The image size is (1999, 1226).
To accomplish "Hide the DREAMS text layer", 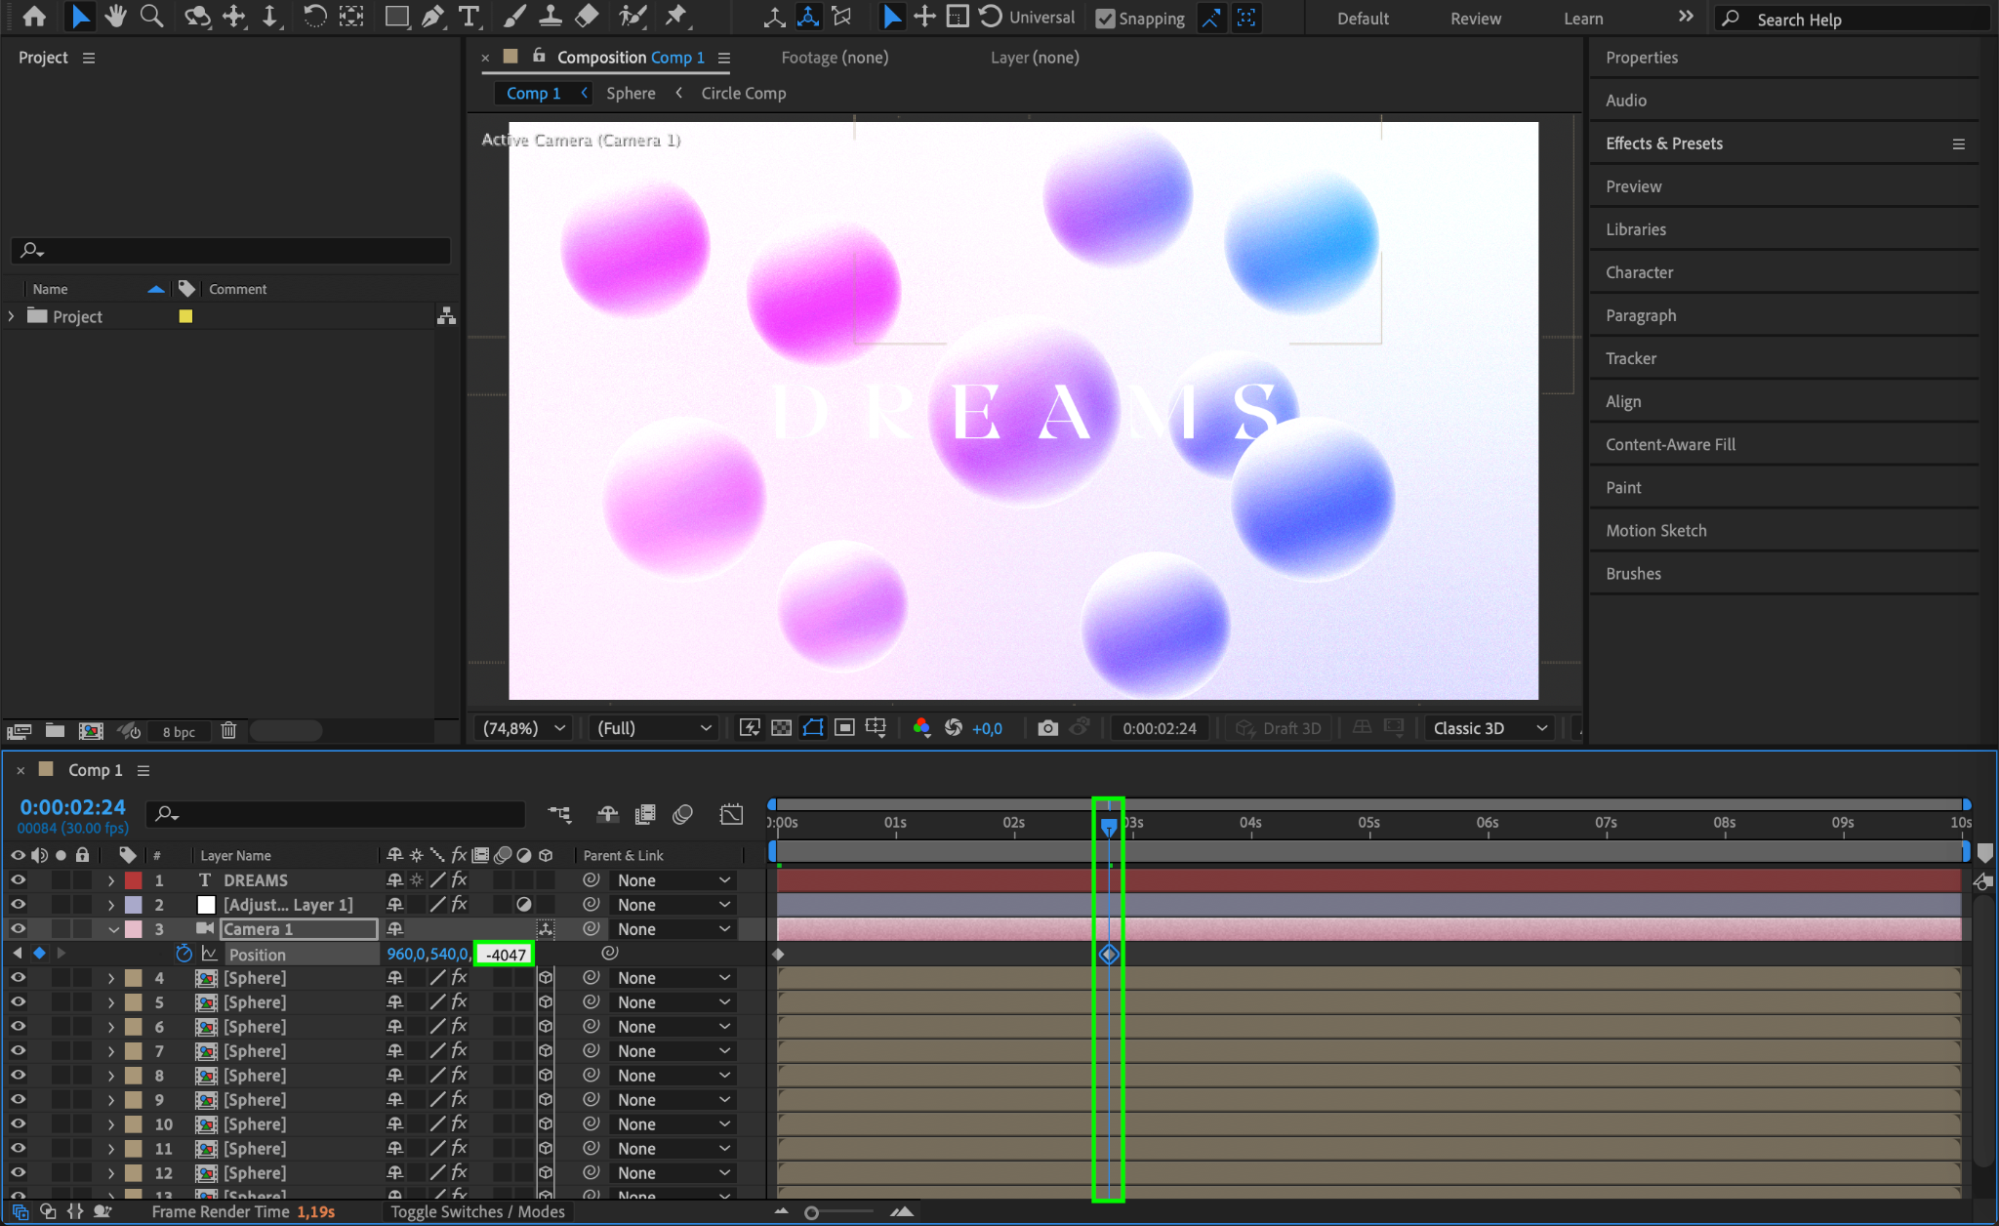I will pos(18,880).
